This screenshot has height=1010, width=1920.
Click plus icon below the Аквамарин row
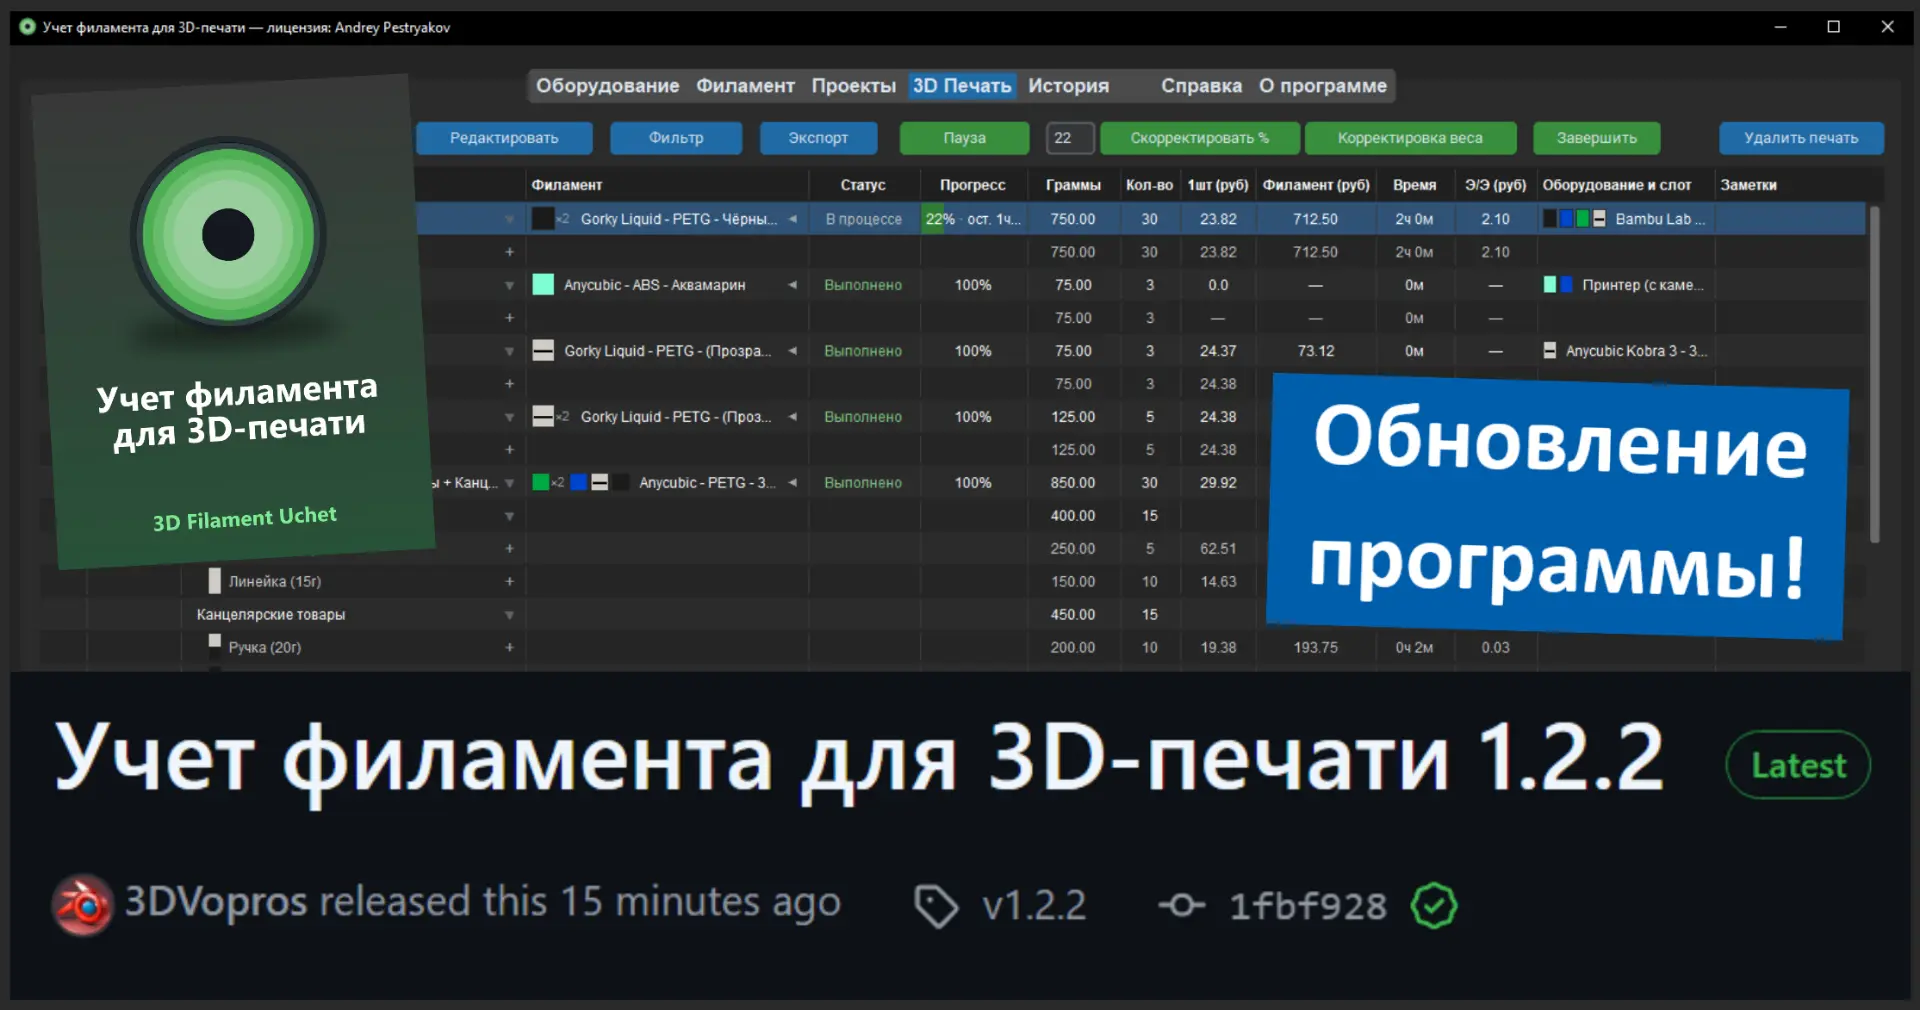(x=509, y=318)
